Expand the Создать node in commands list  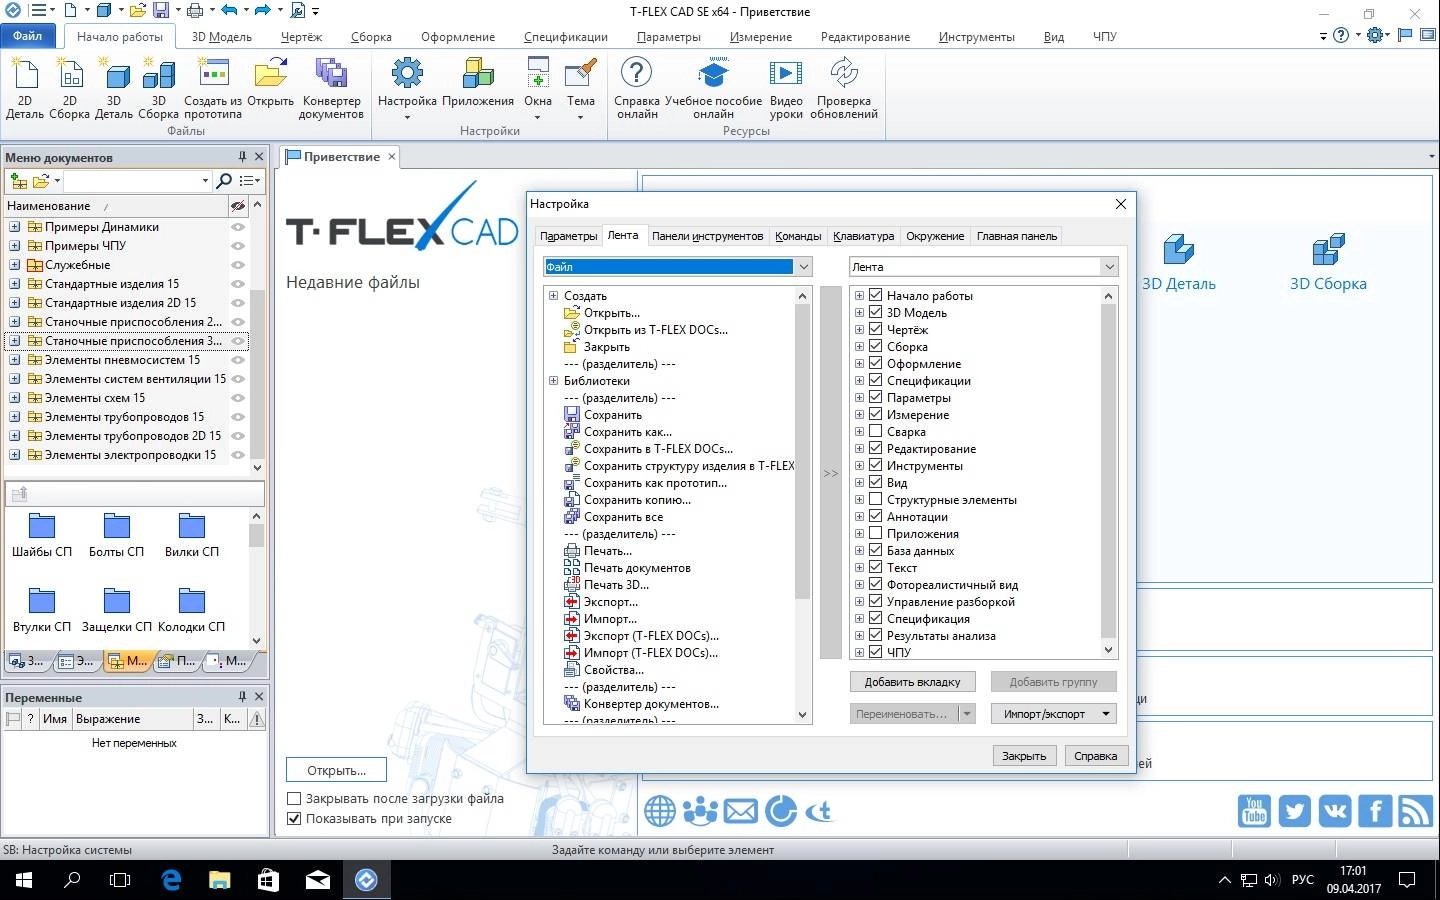553,295
